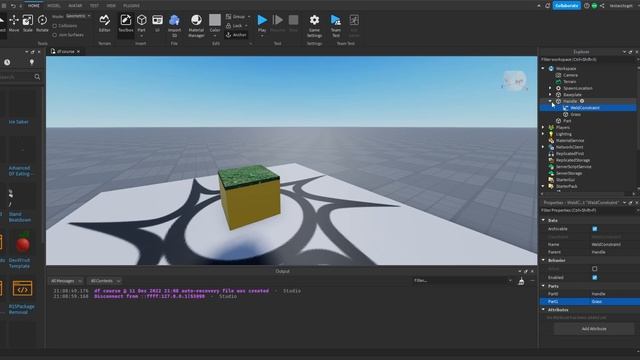Screen dimensions: 640x360
Task: Switch to the AVATAR ribbon tab
Action: (75, 6)
